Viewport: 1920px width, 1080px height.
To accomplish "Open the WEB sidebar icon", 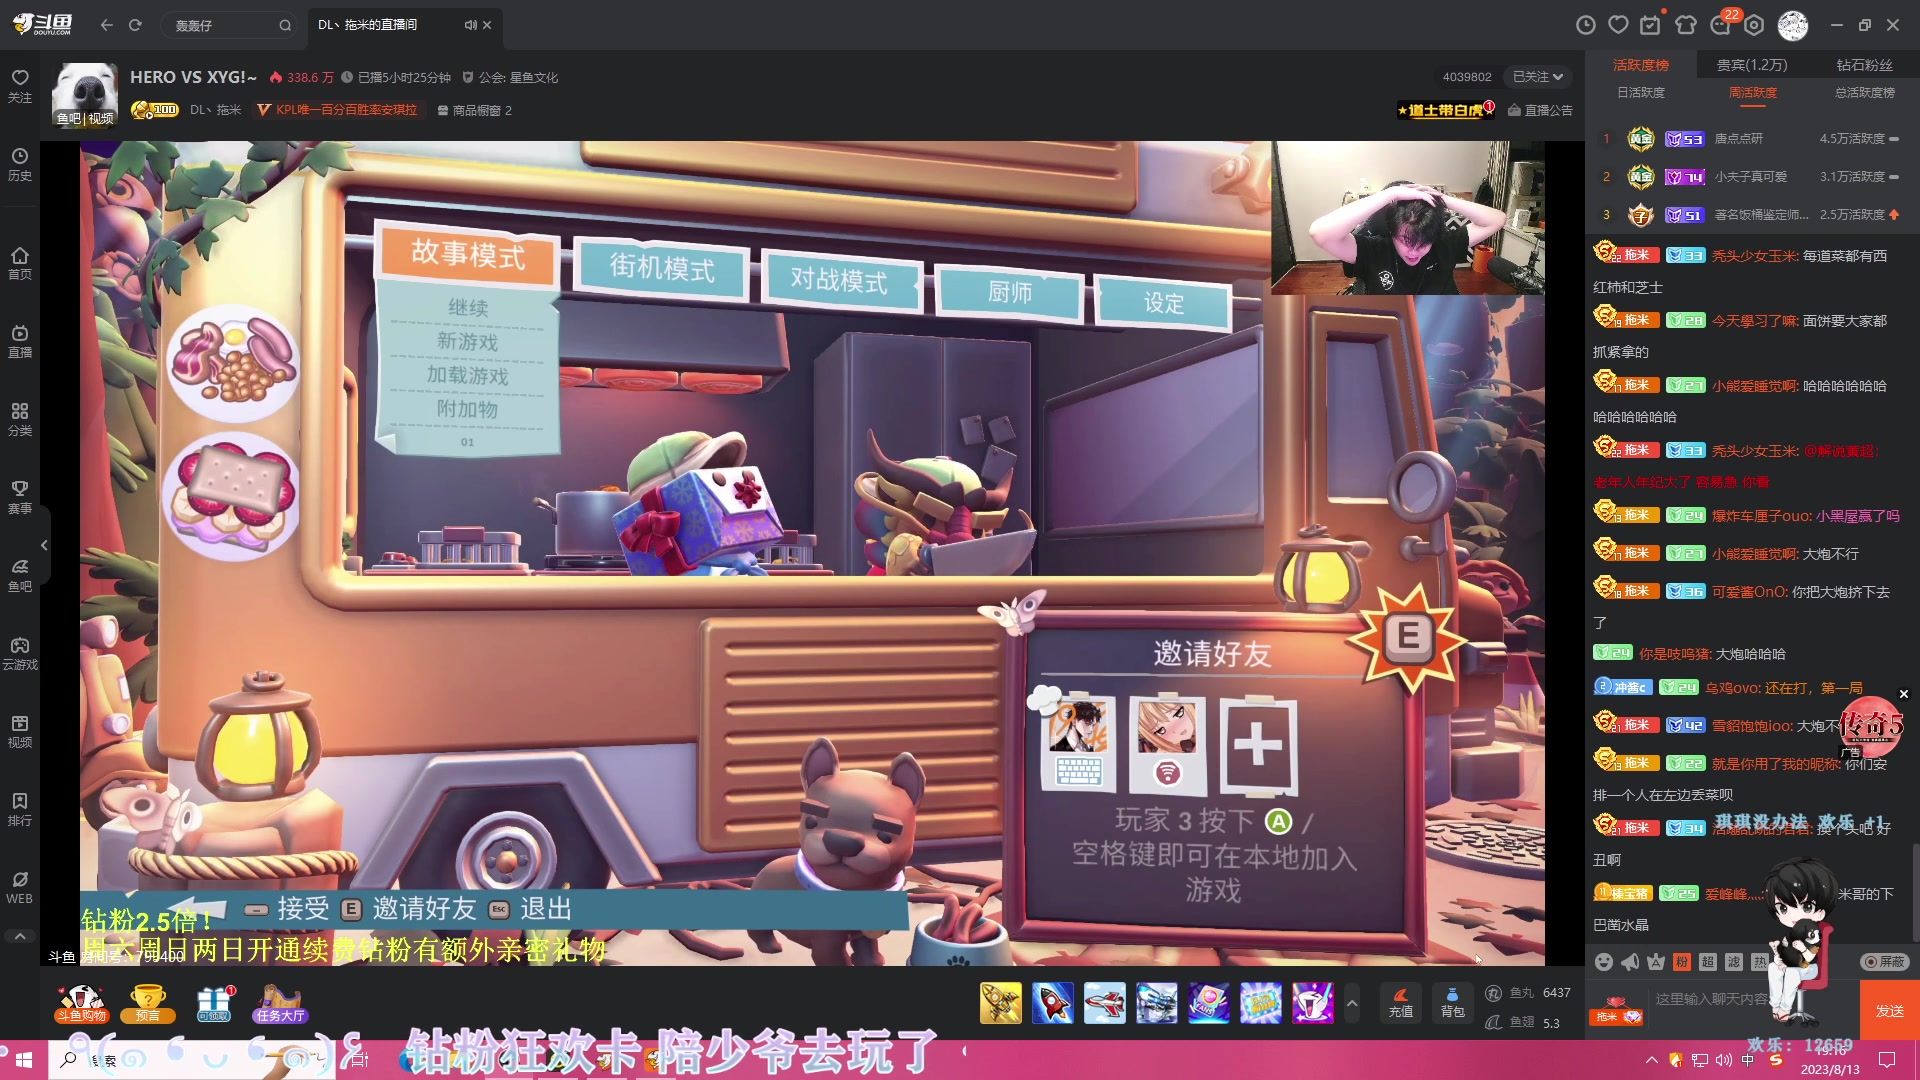I will click(20, 887).
